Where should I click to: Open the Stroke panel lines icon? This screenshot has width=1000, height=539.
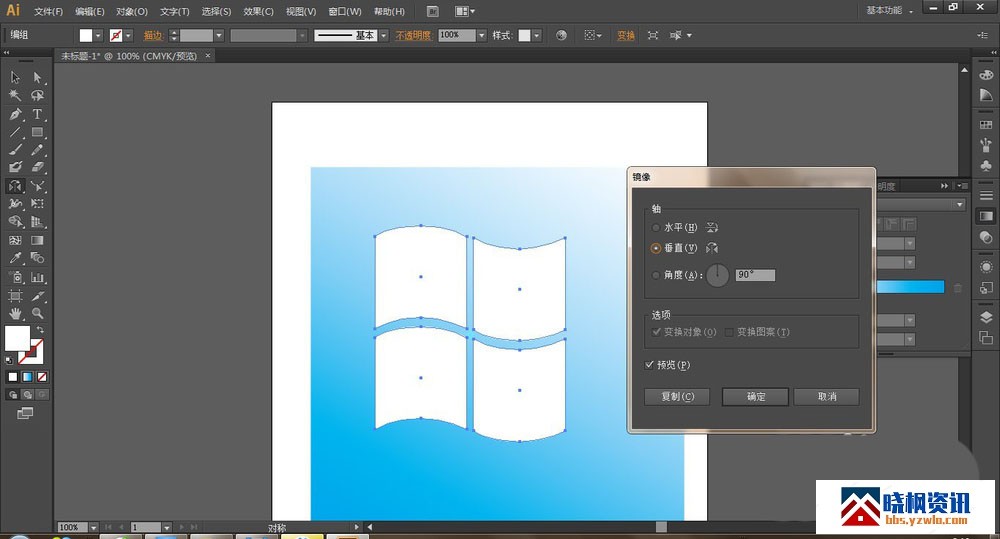coord(986,195)
